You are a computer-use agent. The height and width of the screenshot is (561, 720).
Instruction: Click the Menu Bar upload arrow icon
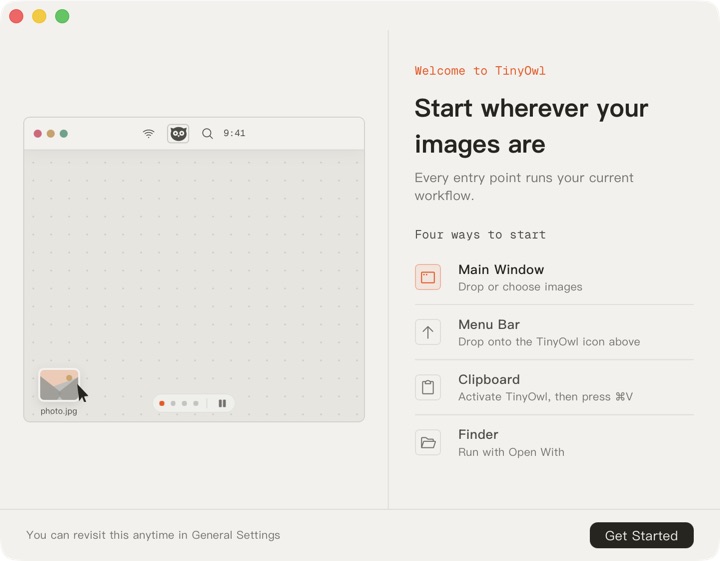coord(428,332)
